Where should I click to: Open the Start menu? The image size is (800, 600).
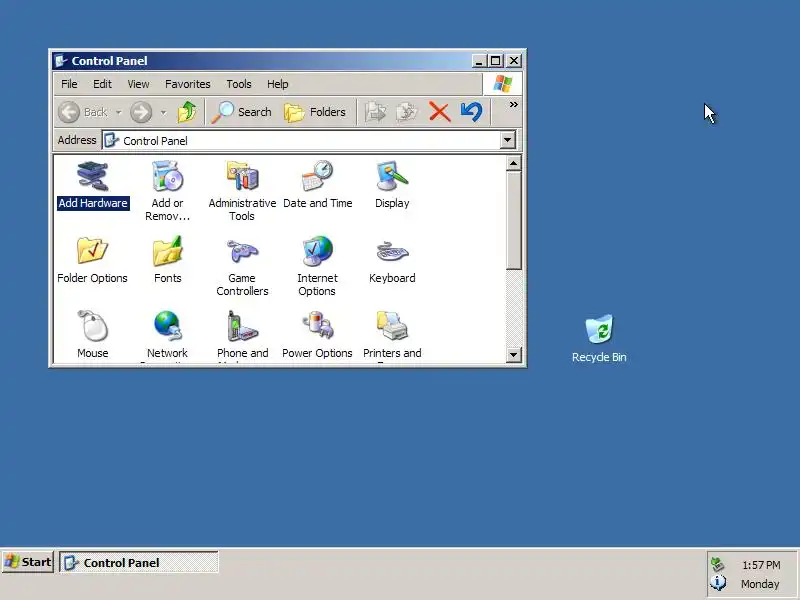28,562
